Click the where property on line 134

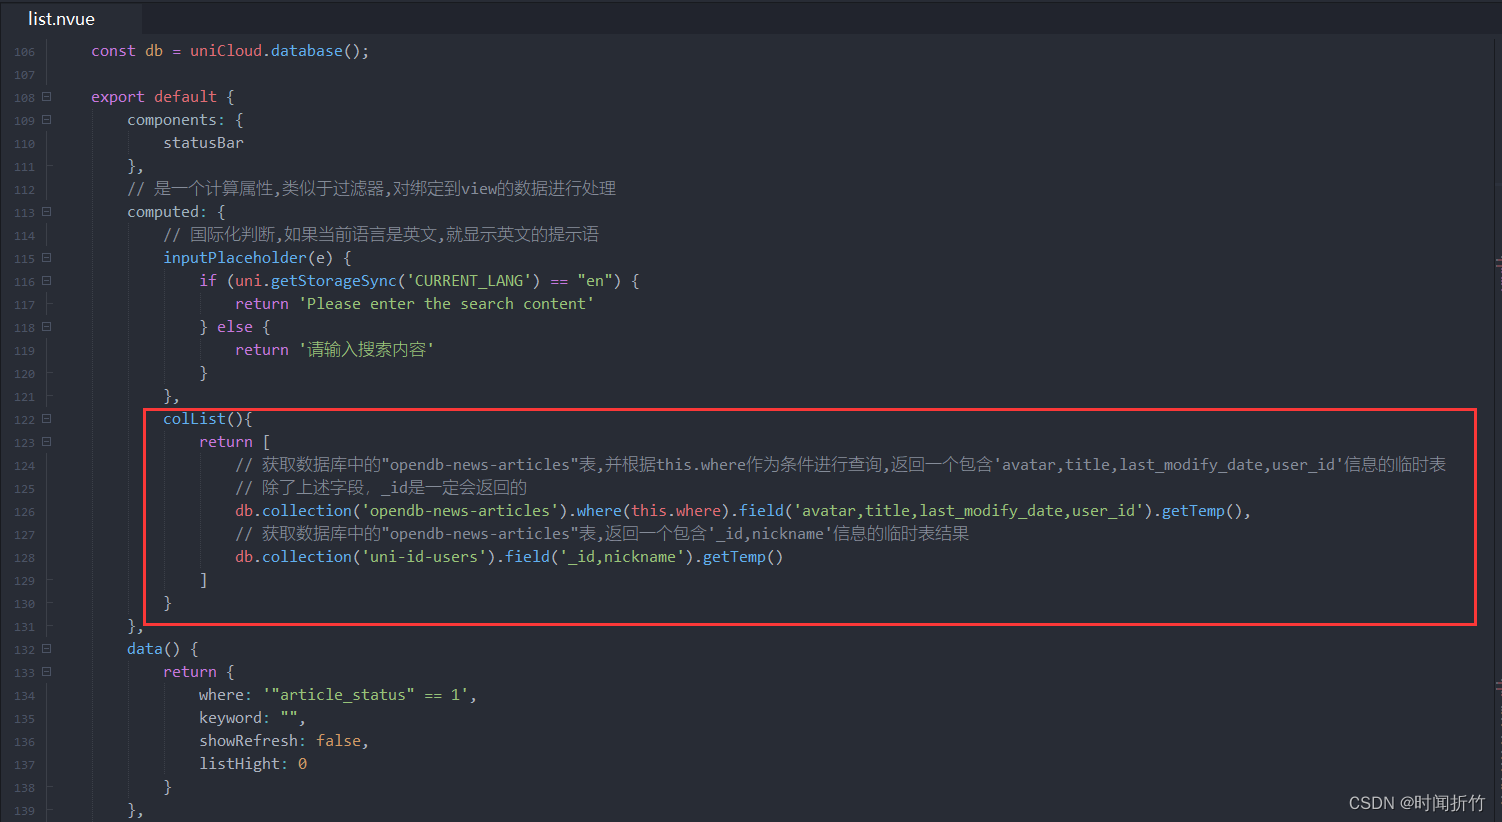(x=221, y=695)
